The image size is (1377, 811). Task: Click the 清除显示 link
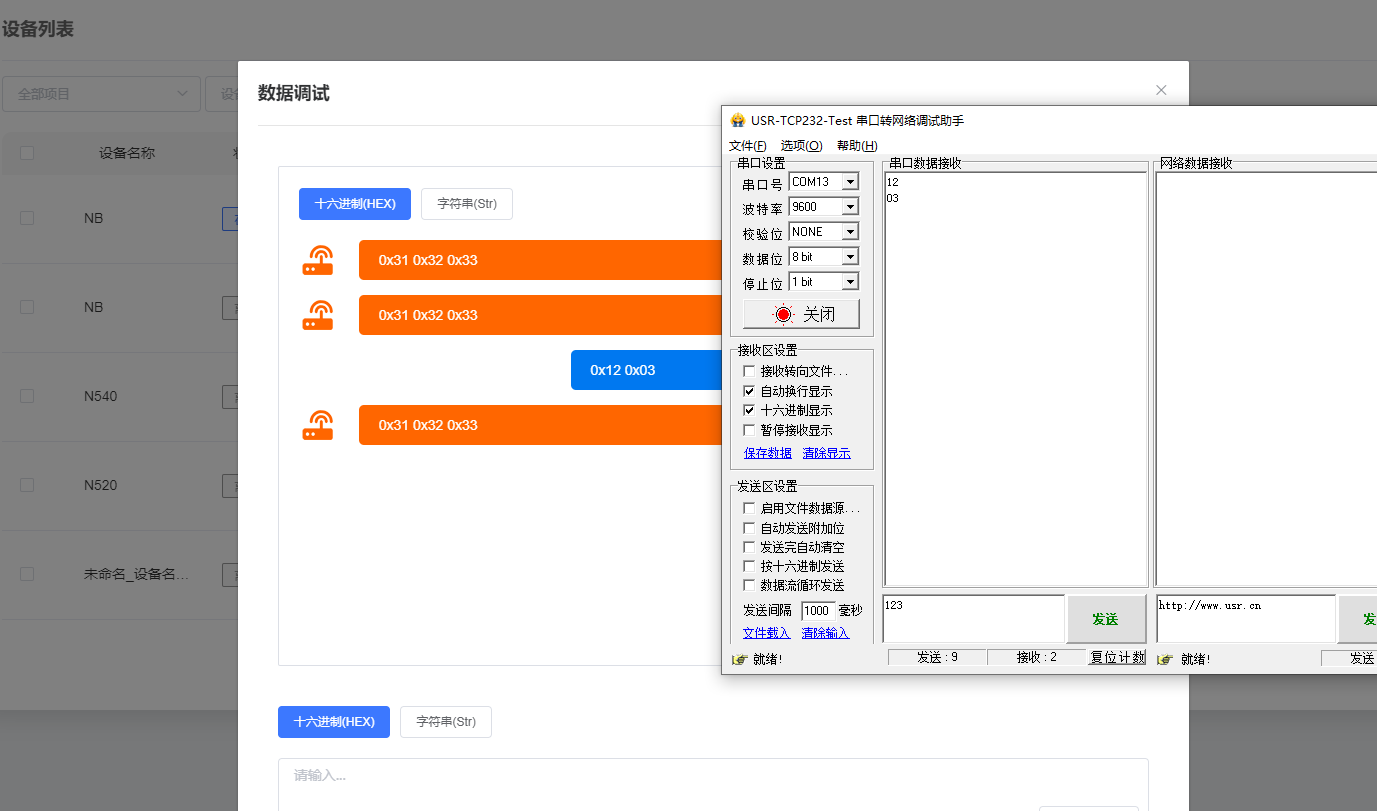(826, 453)
